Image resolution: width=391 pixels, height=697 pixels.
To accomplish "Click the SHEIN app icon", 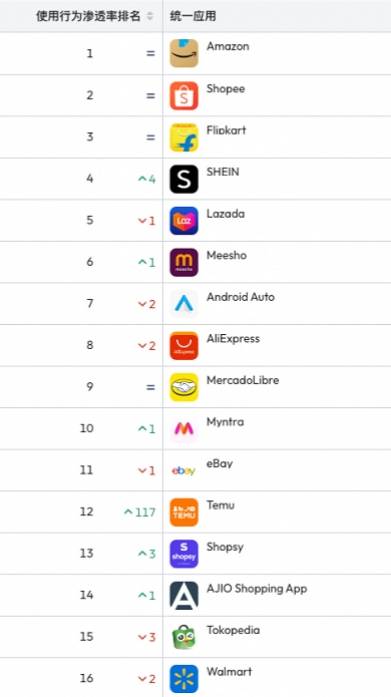I will click(x=184, y=179).
